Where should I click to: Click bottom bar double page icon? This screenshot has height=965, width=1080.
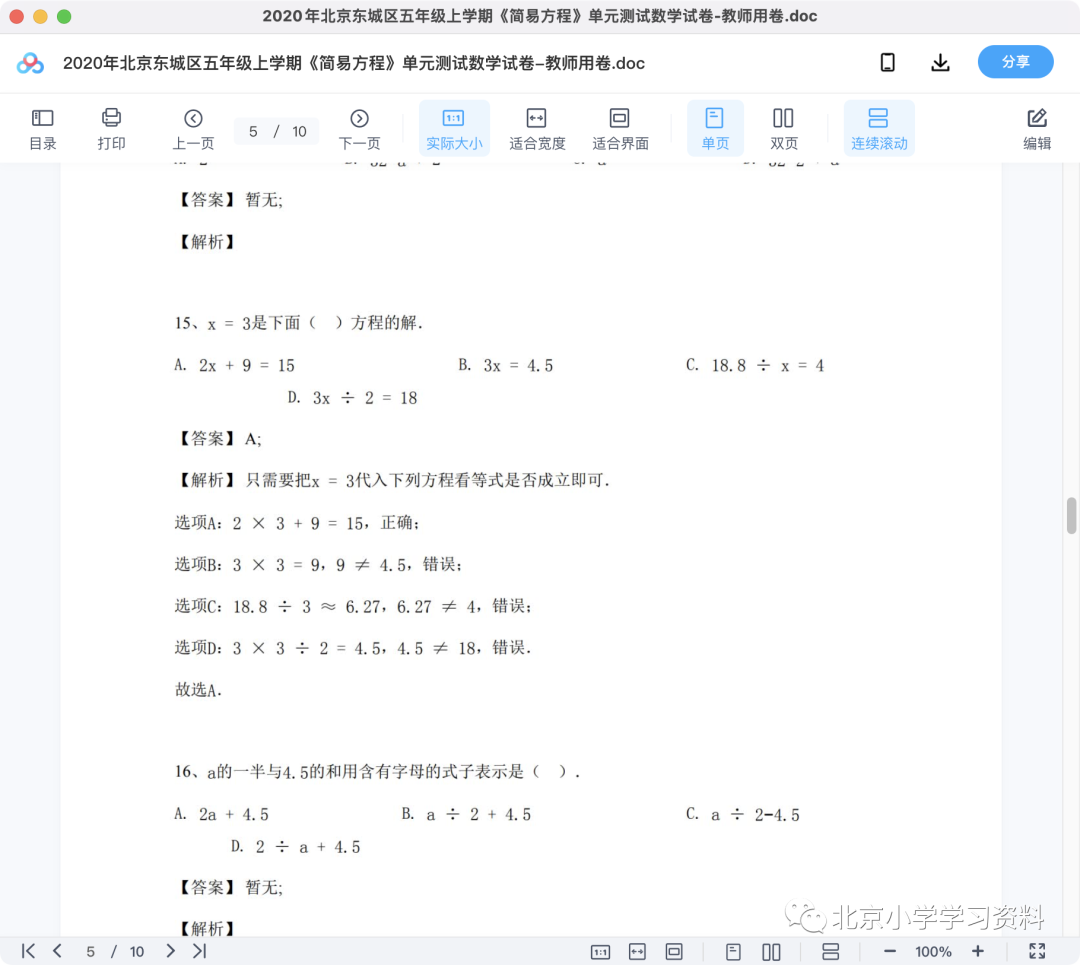click(771, 952)
